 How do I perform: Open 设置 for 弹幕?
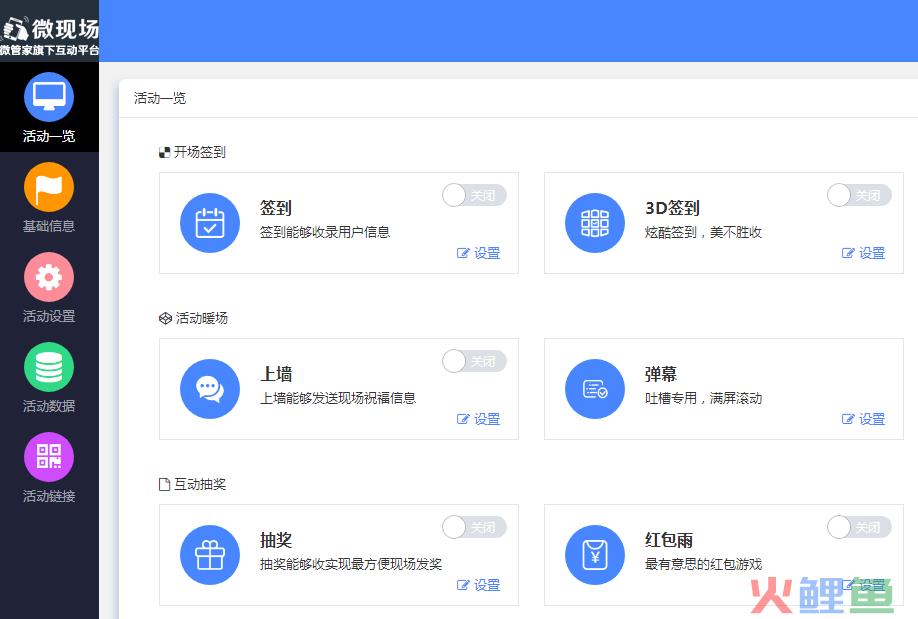pyautogui.click(x=864, y=419)
